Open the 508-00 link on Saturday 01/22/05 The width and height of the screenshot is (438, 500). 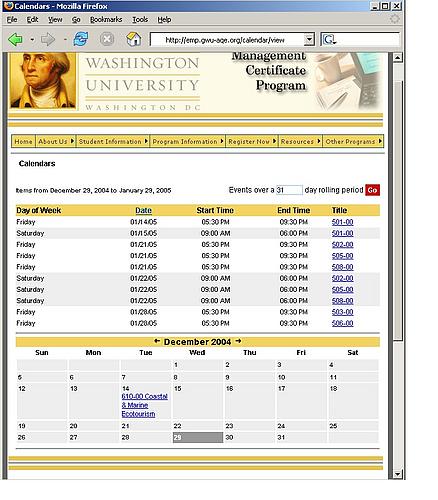tap(342, 301)
